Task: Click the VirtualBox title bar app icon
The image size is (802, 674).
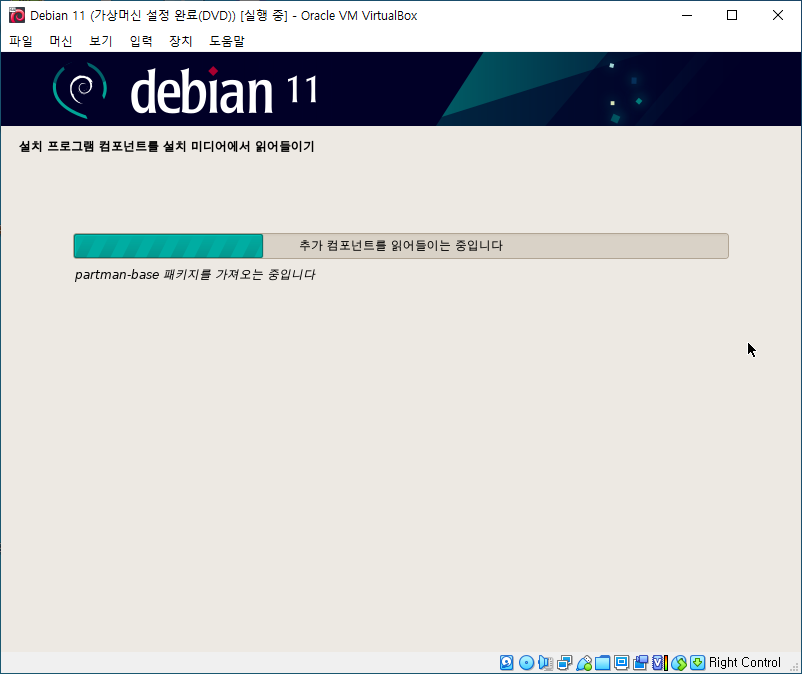Action: (17, 15)
